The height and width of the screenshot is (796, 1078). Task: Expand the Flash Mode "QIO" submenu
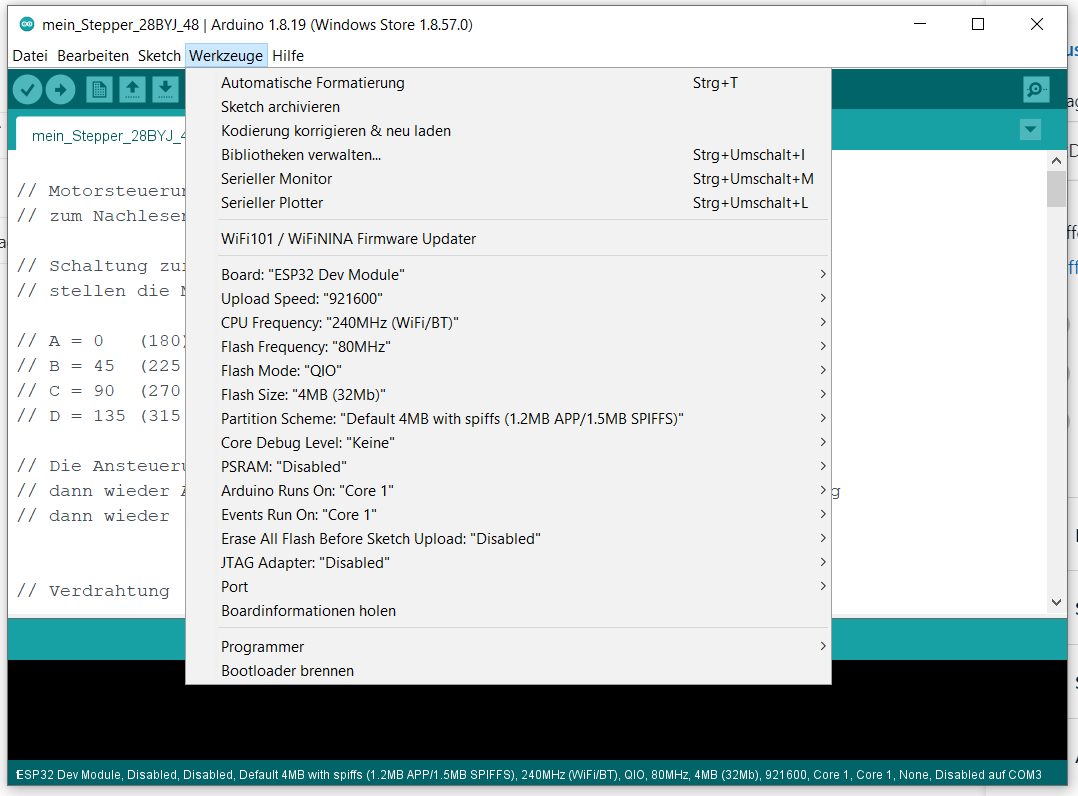pyautogui.click(x=508, y=371)
